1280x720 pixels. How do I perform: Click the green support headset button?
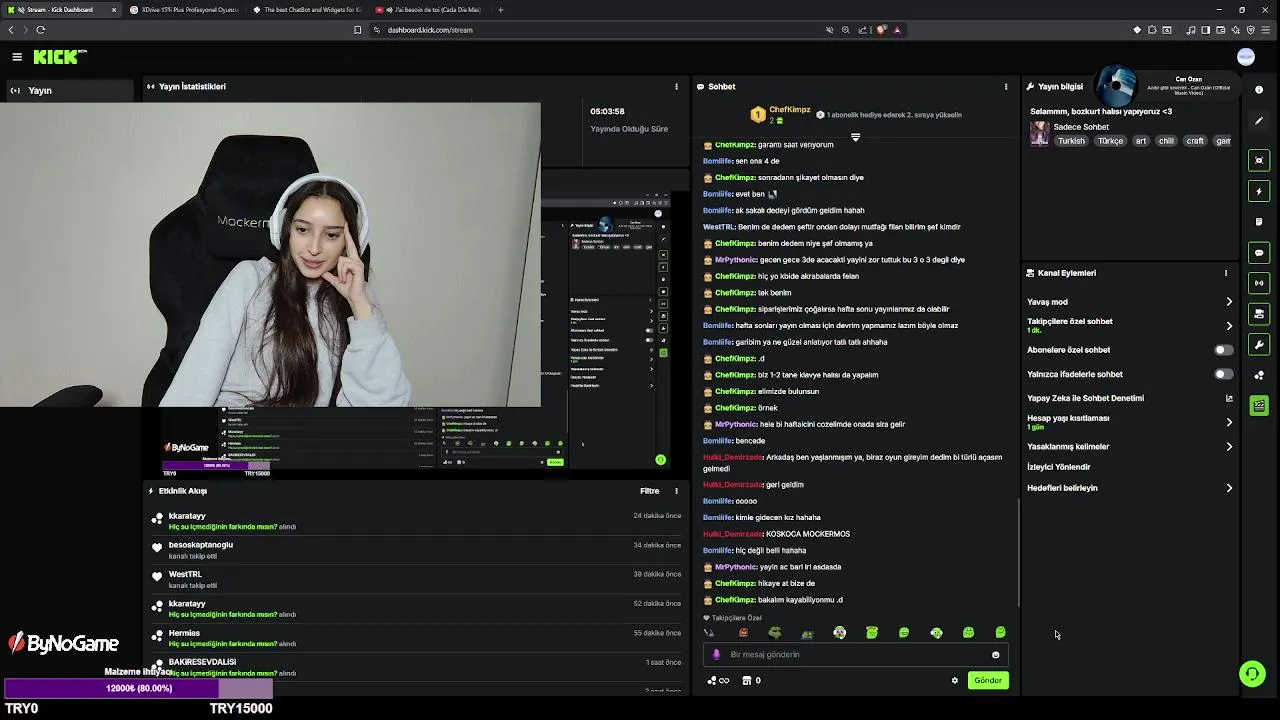pyautogui.click(x=1252, y=674)
